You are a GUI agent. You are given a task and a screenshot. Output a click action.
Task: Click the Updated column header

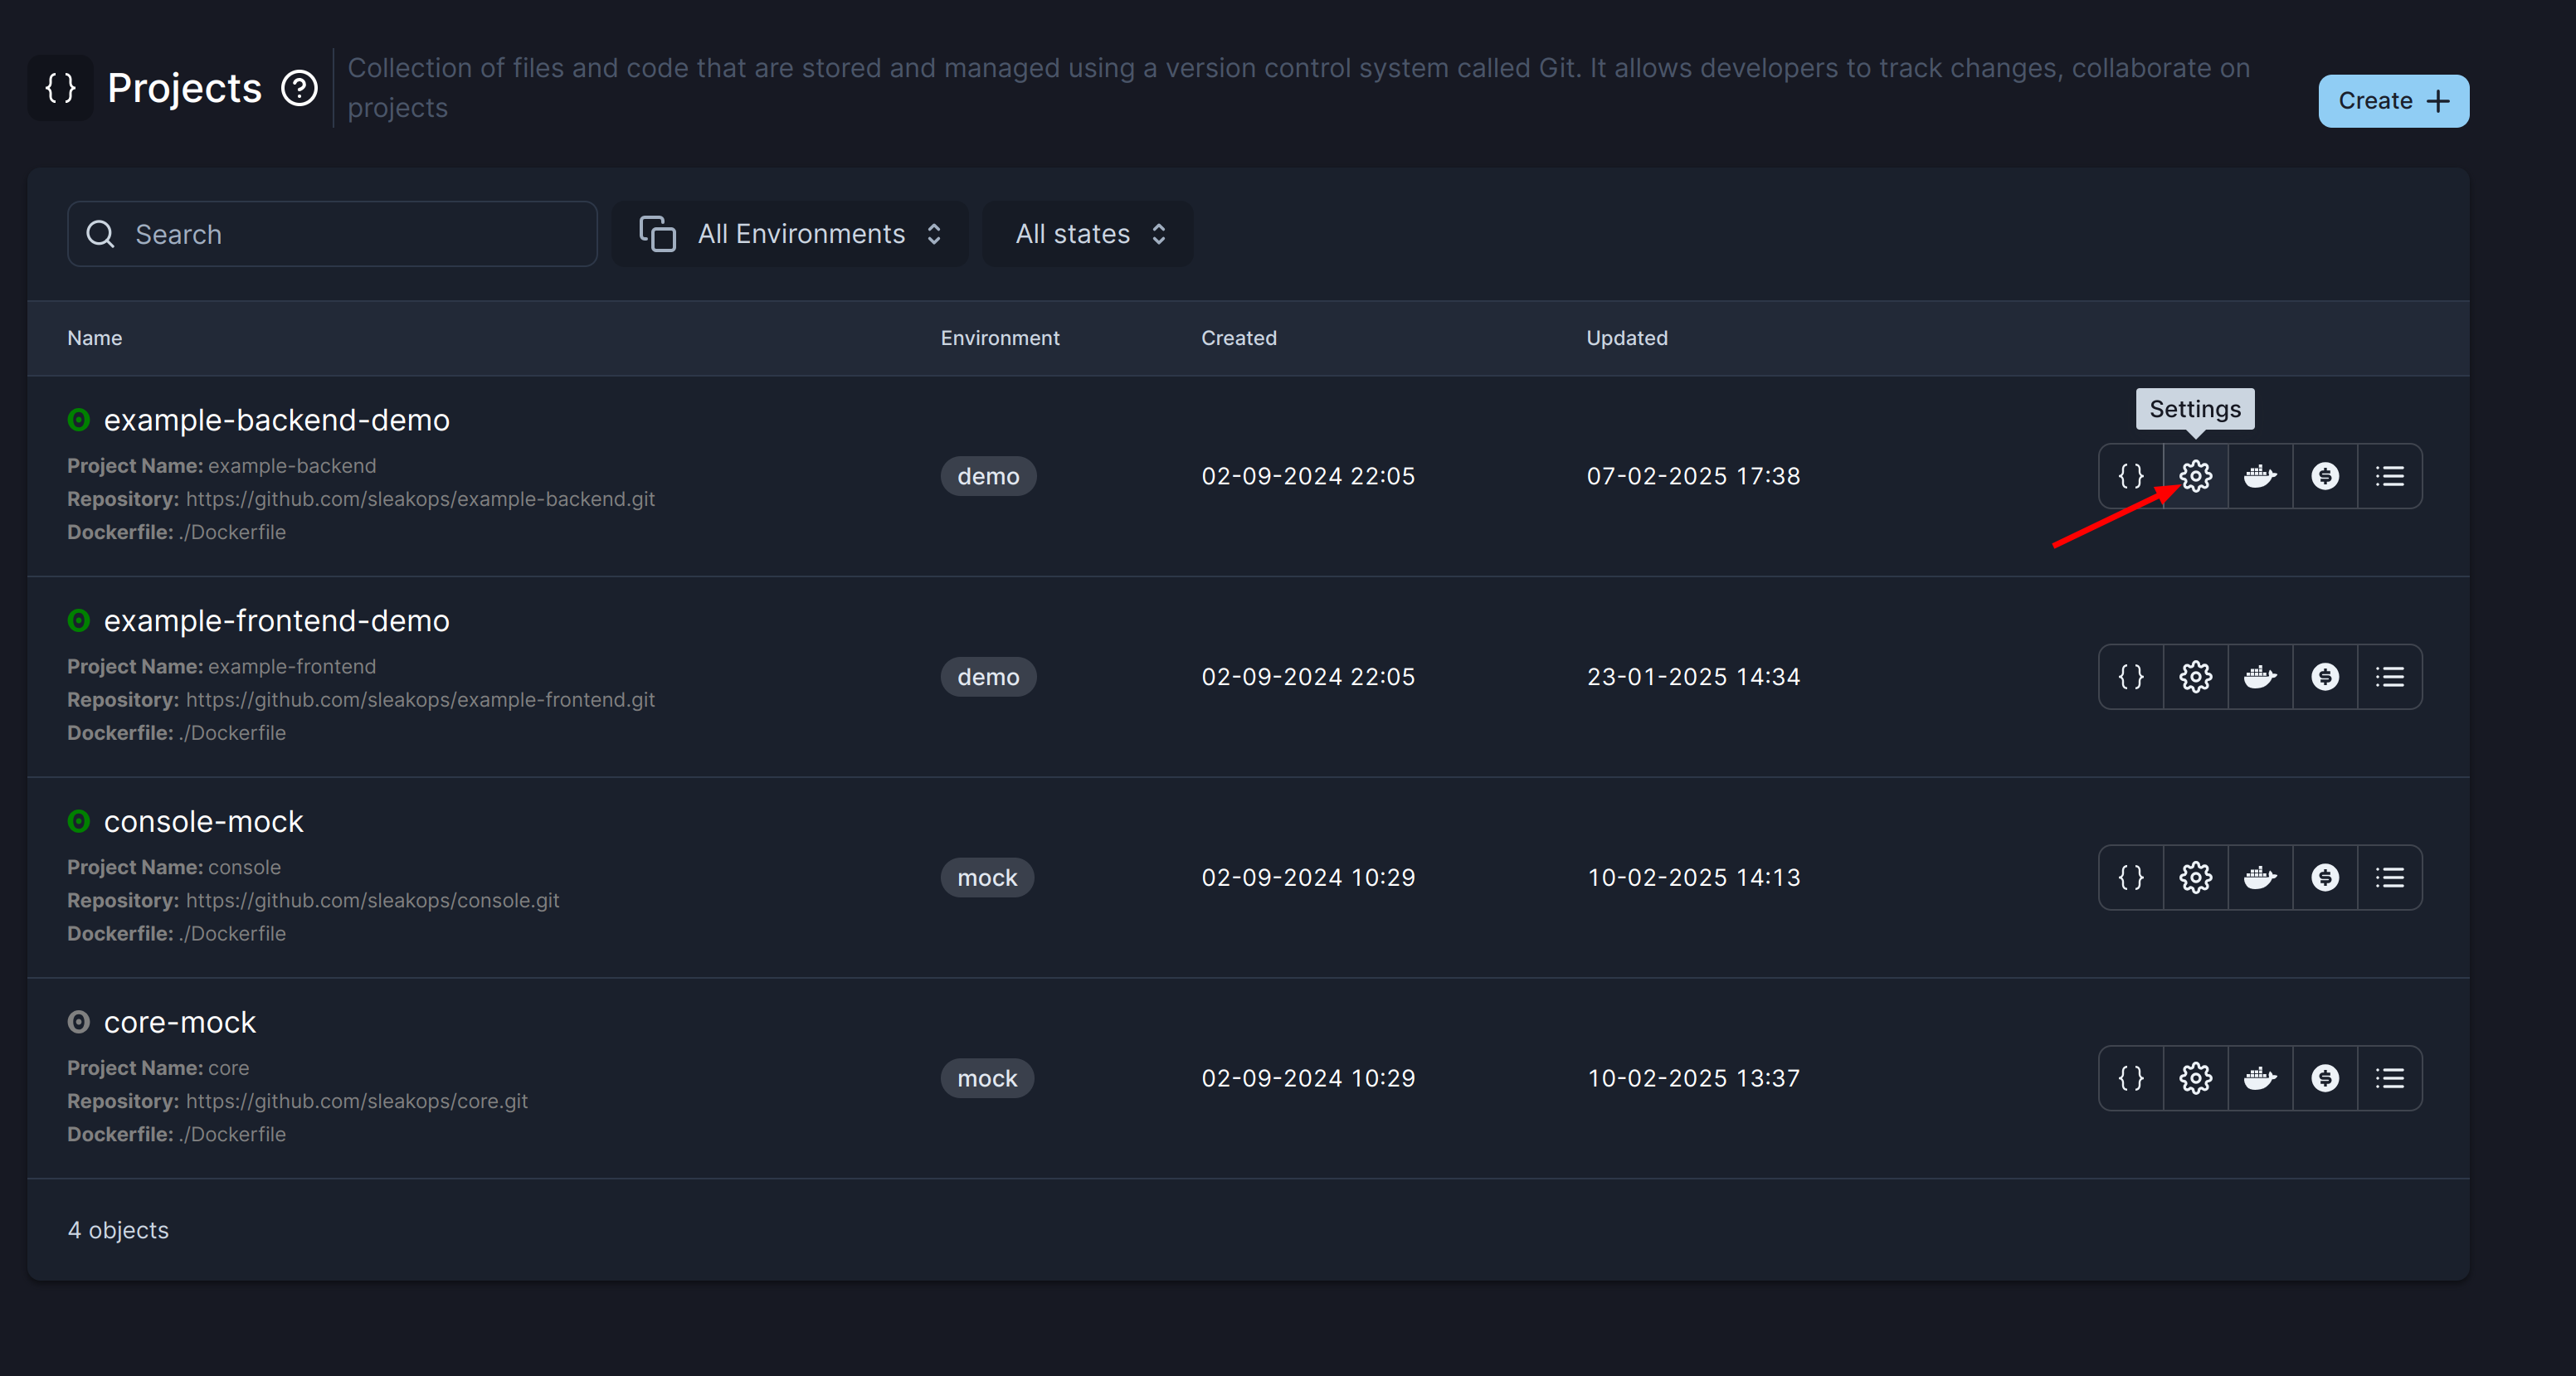[x=1627, y=338]
